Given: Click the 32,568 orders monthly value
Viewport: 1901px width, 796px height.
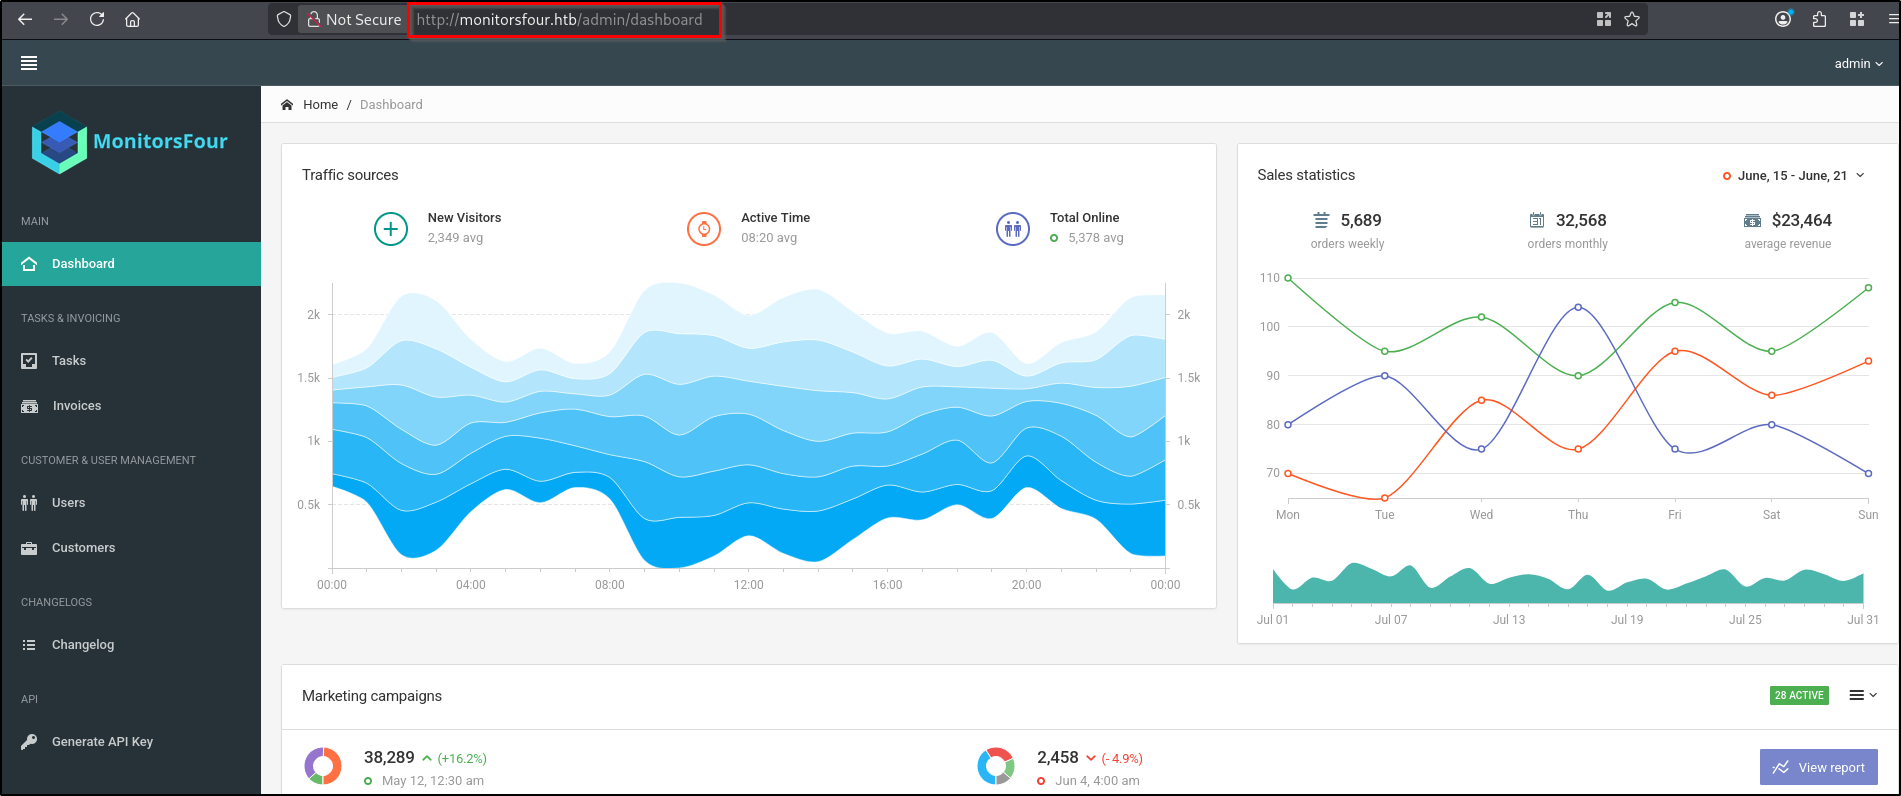Looking at the screenshot, I should click(1581, 220).
